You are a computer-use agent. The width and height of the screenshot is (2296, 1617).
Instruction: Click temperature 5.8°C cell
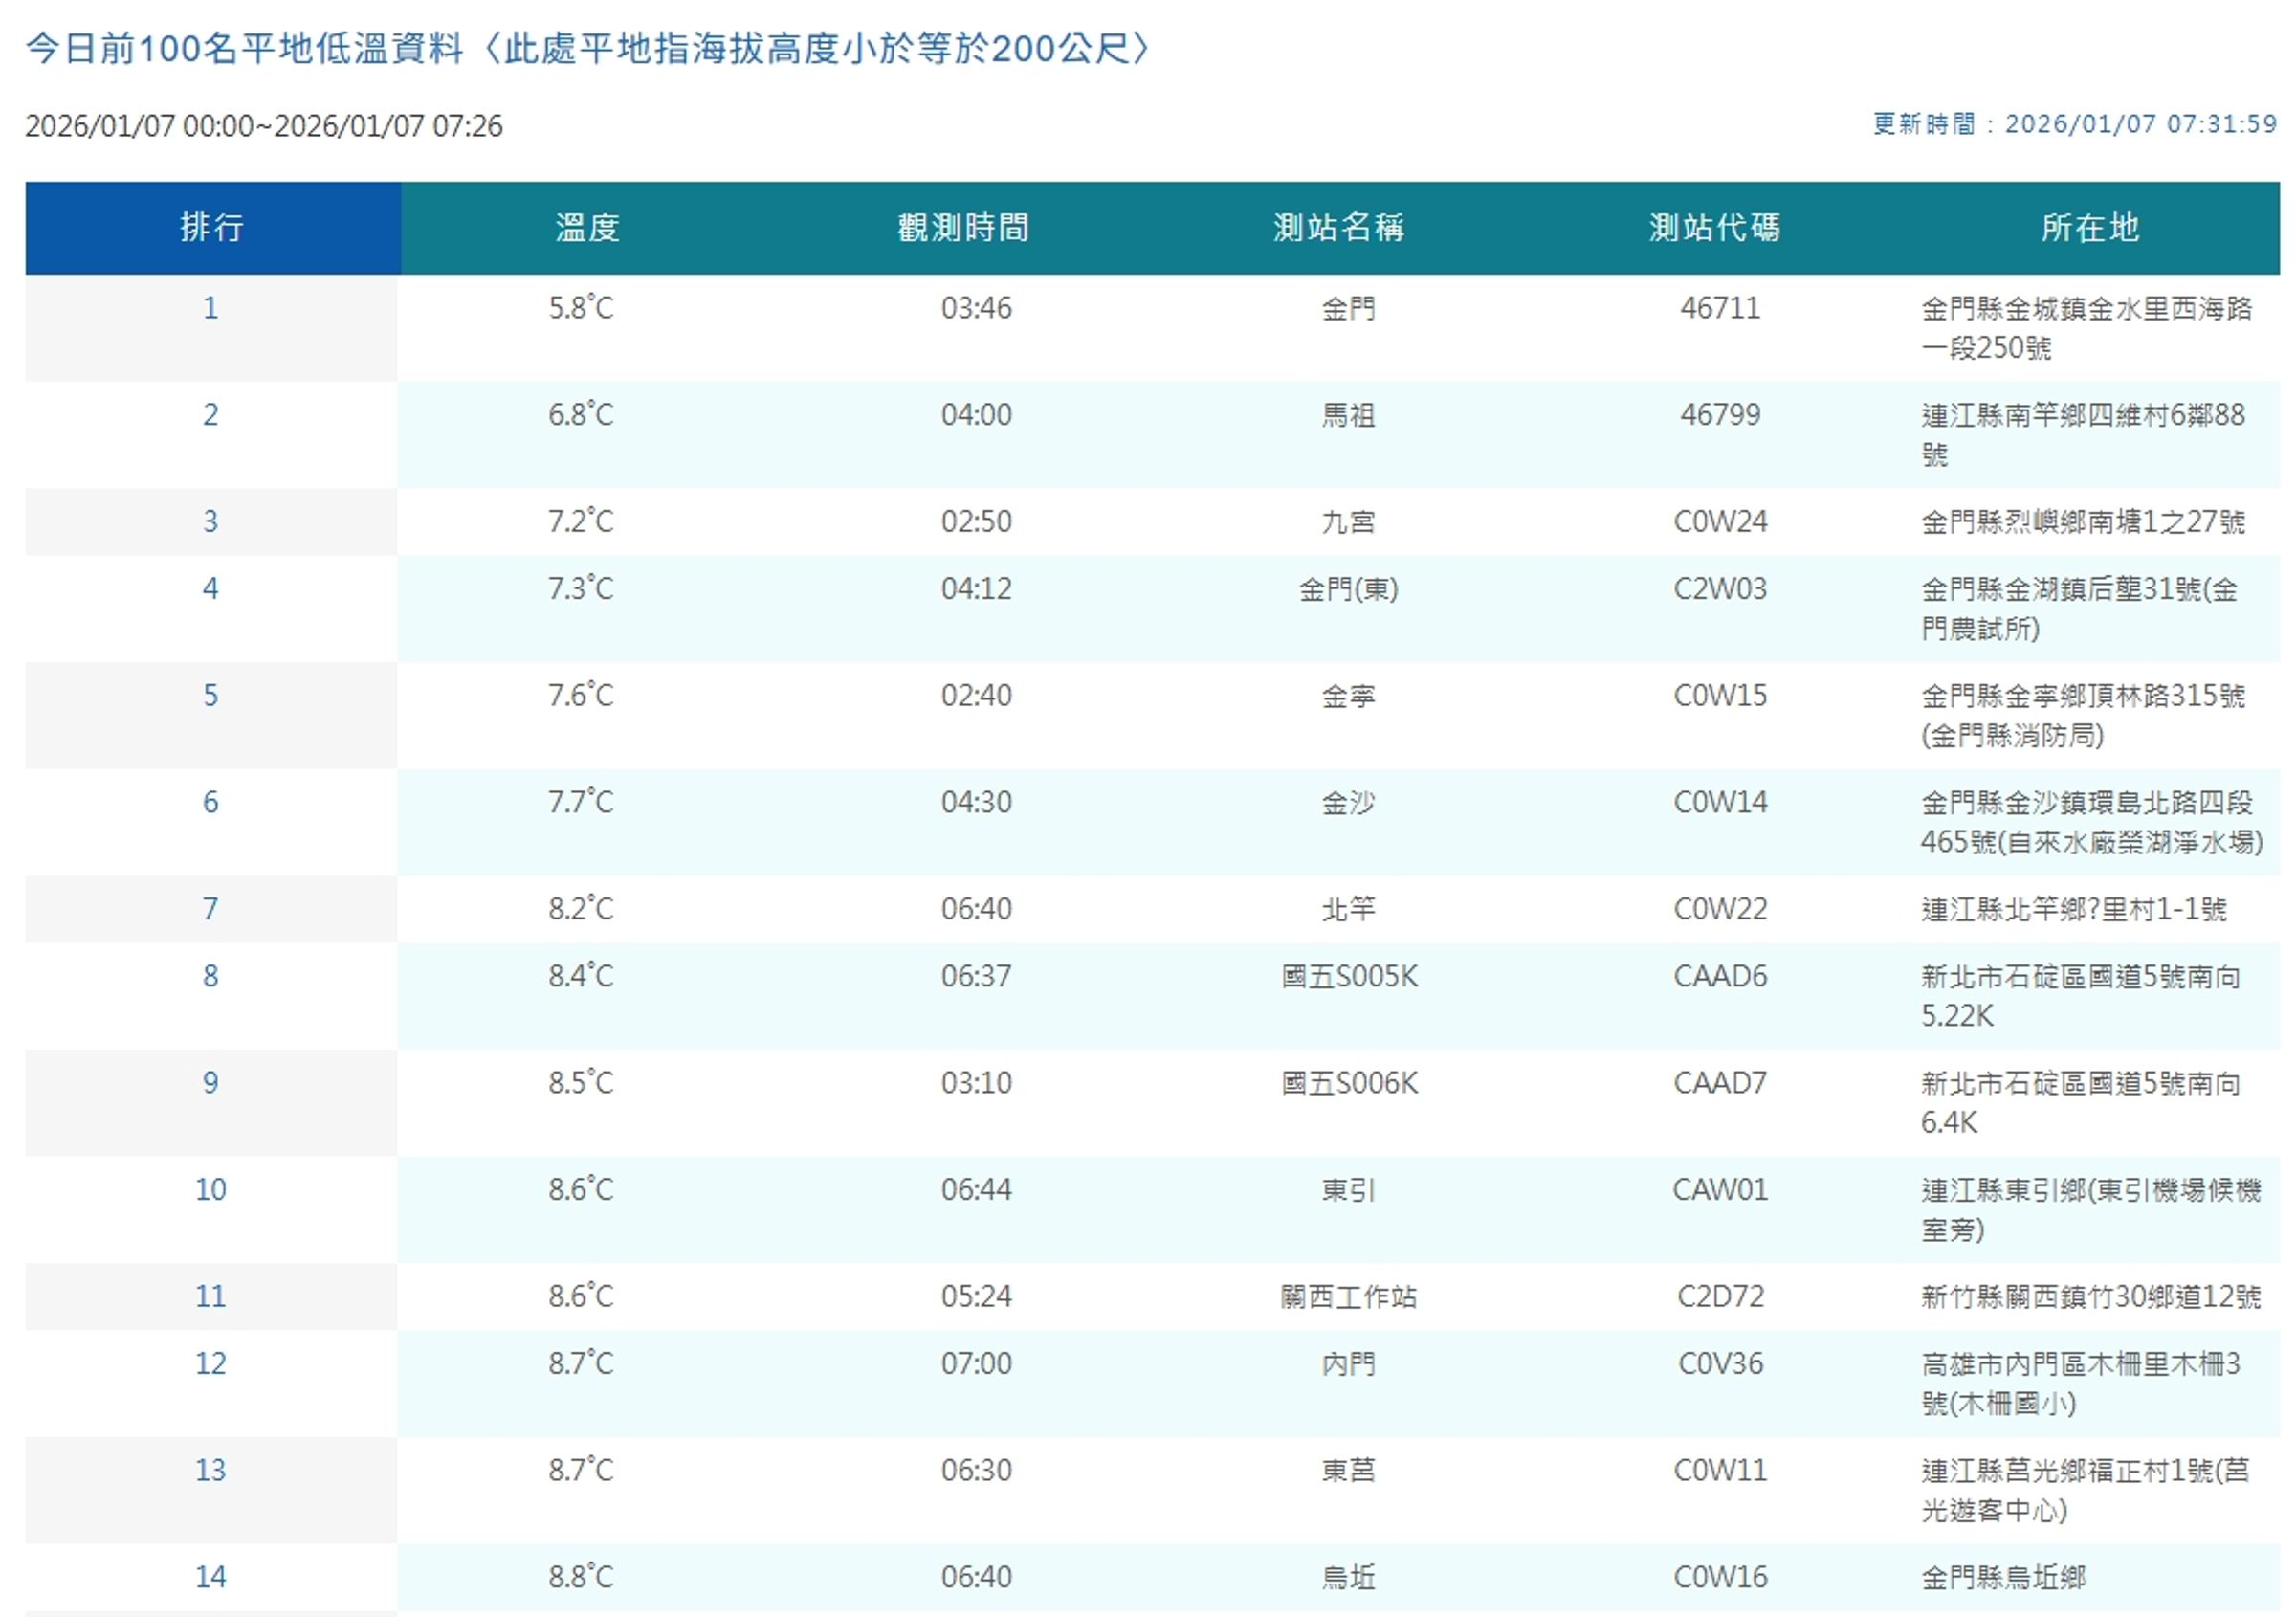pyautogui.click(x=581, y=308)
